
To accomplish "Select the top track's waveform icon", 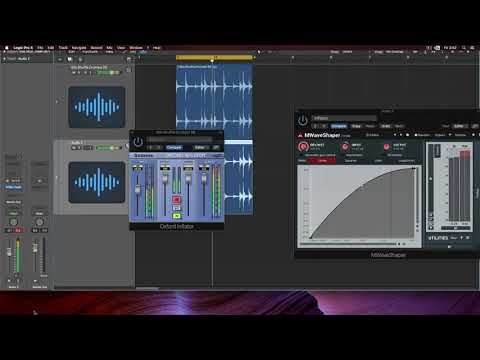I will click(x=97, y=107).
